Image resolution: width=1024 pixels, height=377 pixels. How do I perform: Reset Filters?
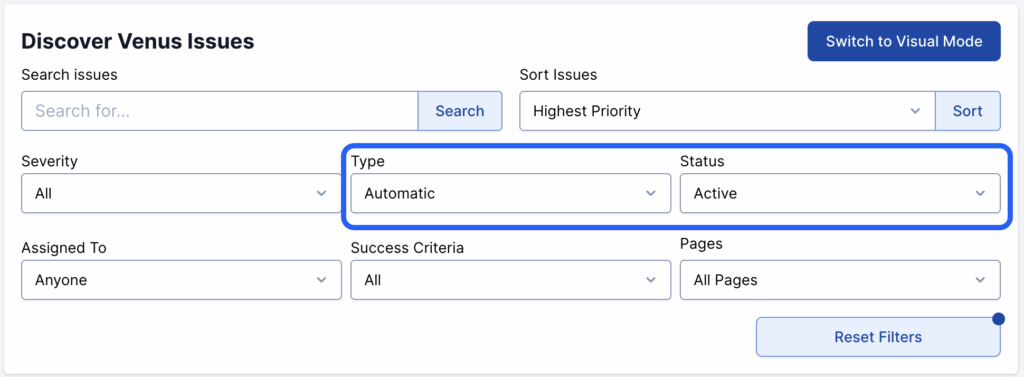[x=878, y=337]
